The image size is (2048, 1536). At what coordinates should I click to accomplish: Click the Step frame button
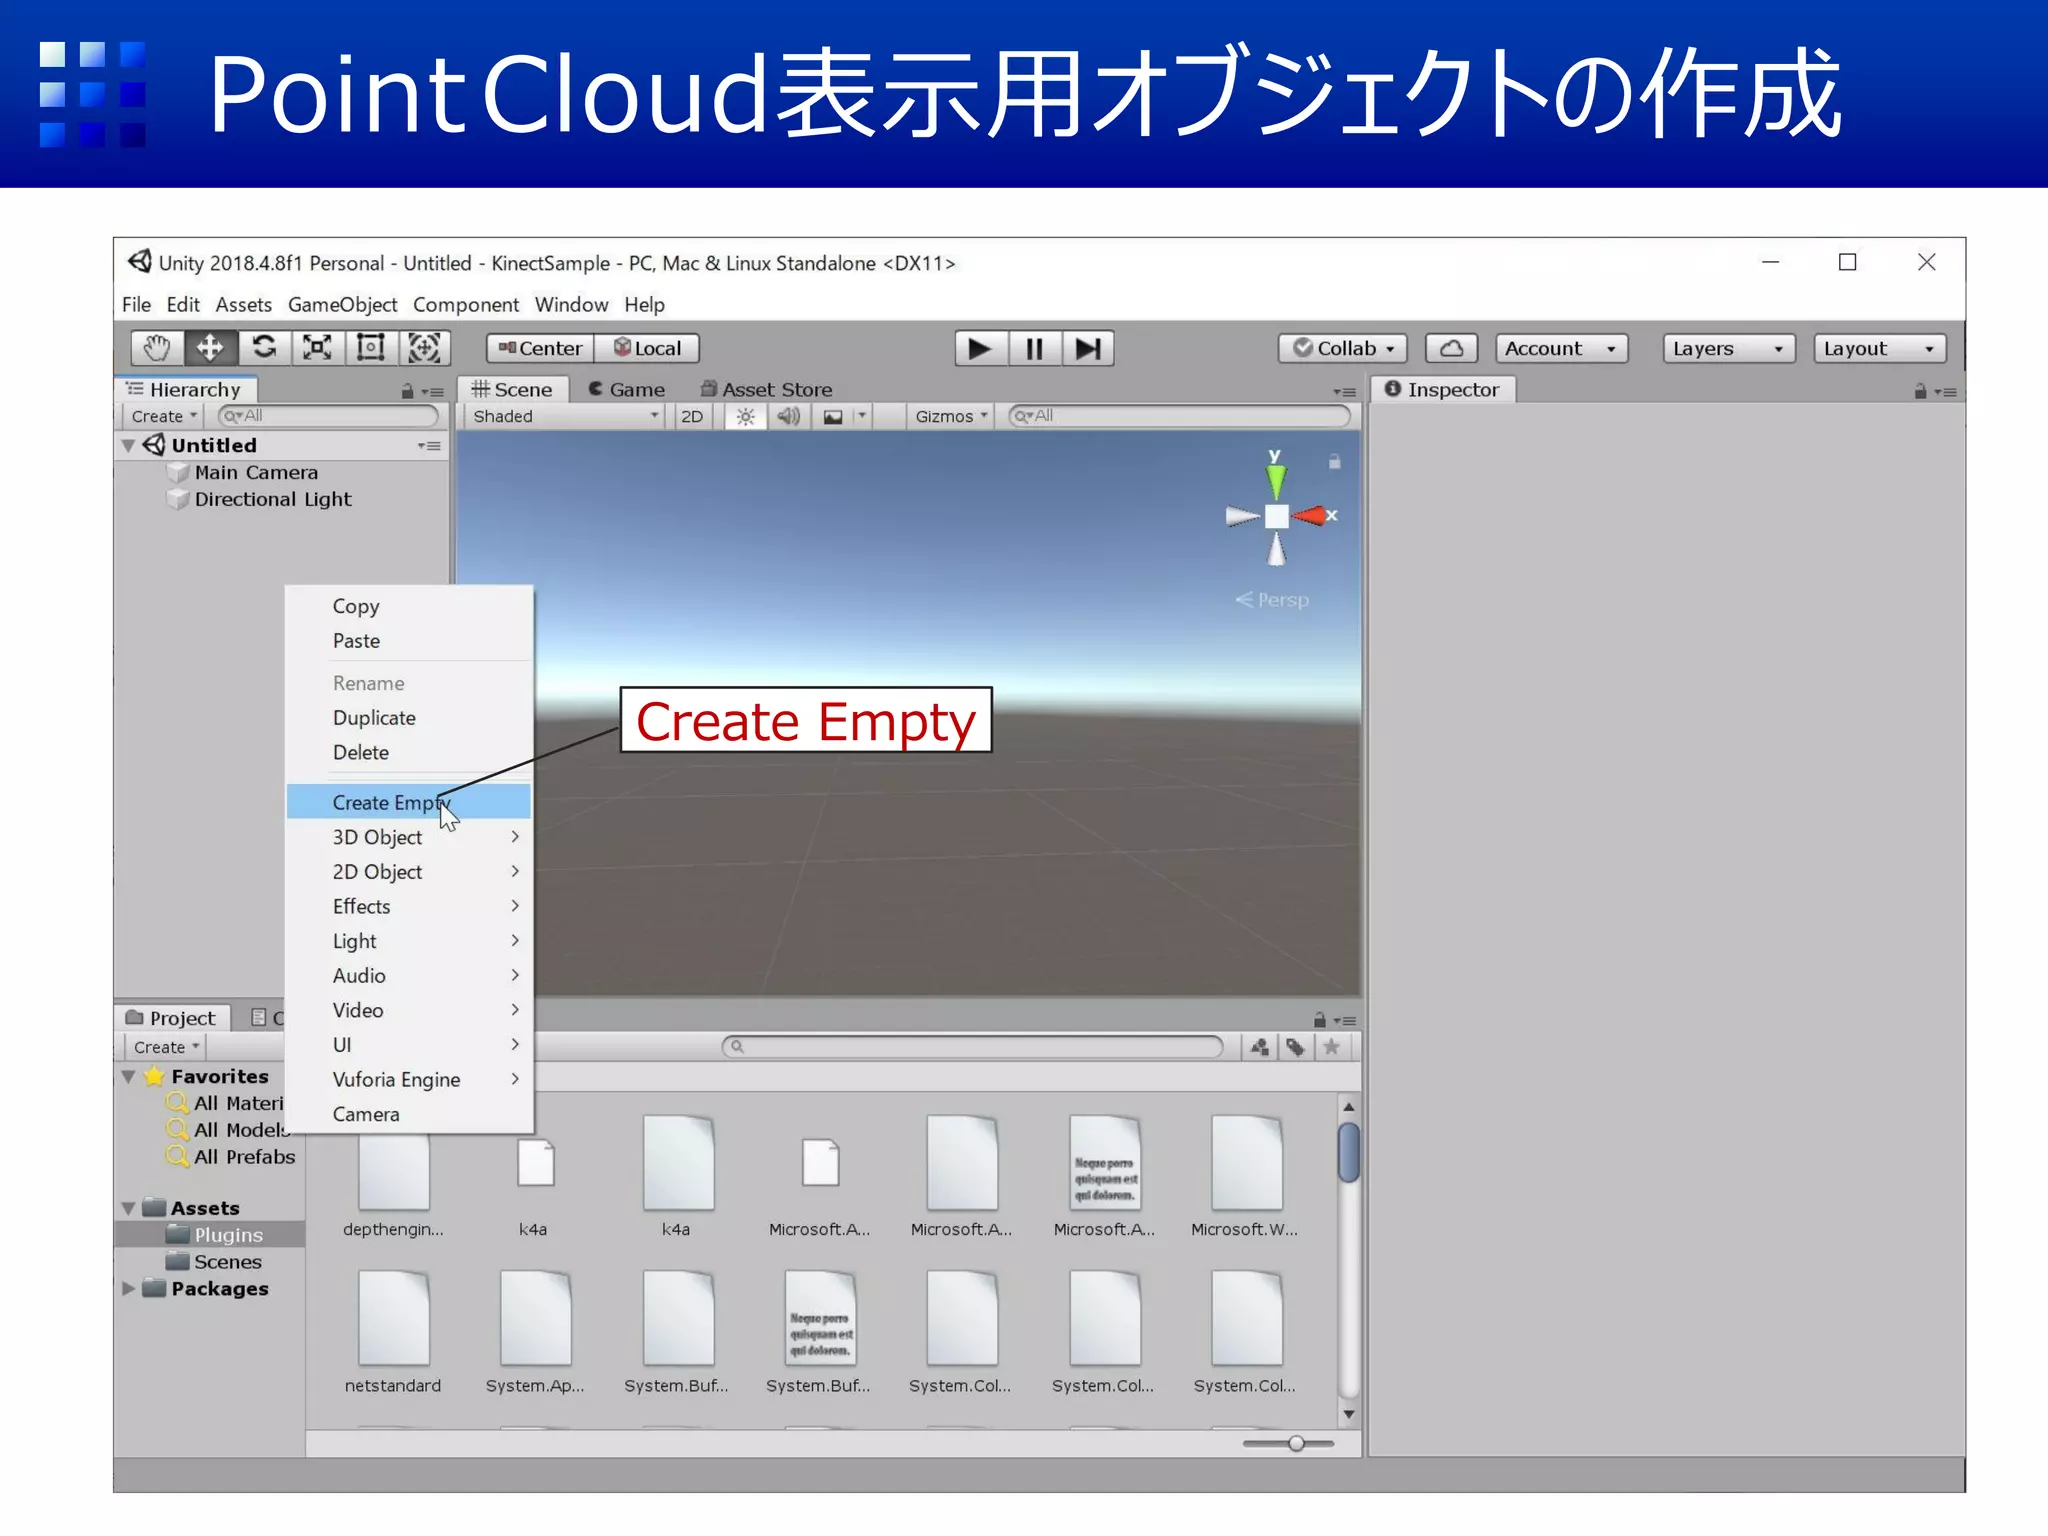[x=1088, y=349]
